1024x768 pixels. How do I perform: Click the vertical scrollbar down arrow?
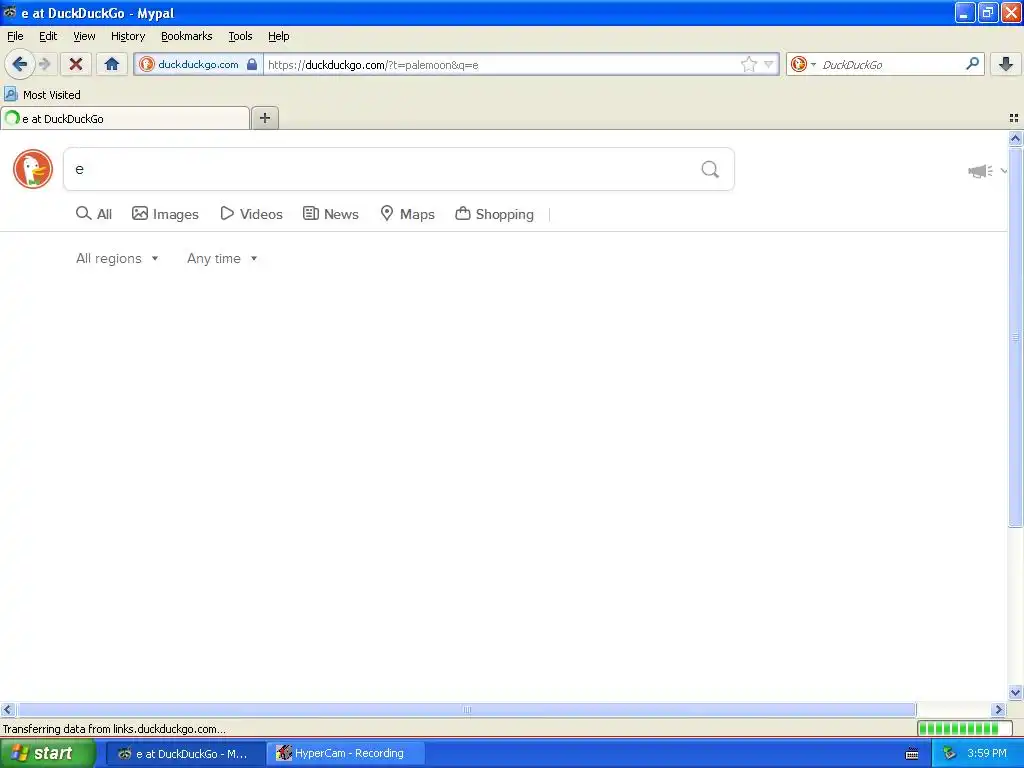pyautogui.click(x=1015, y=692)
